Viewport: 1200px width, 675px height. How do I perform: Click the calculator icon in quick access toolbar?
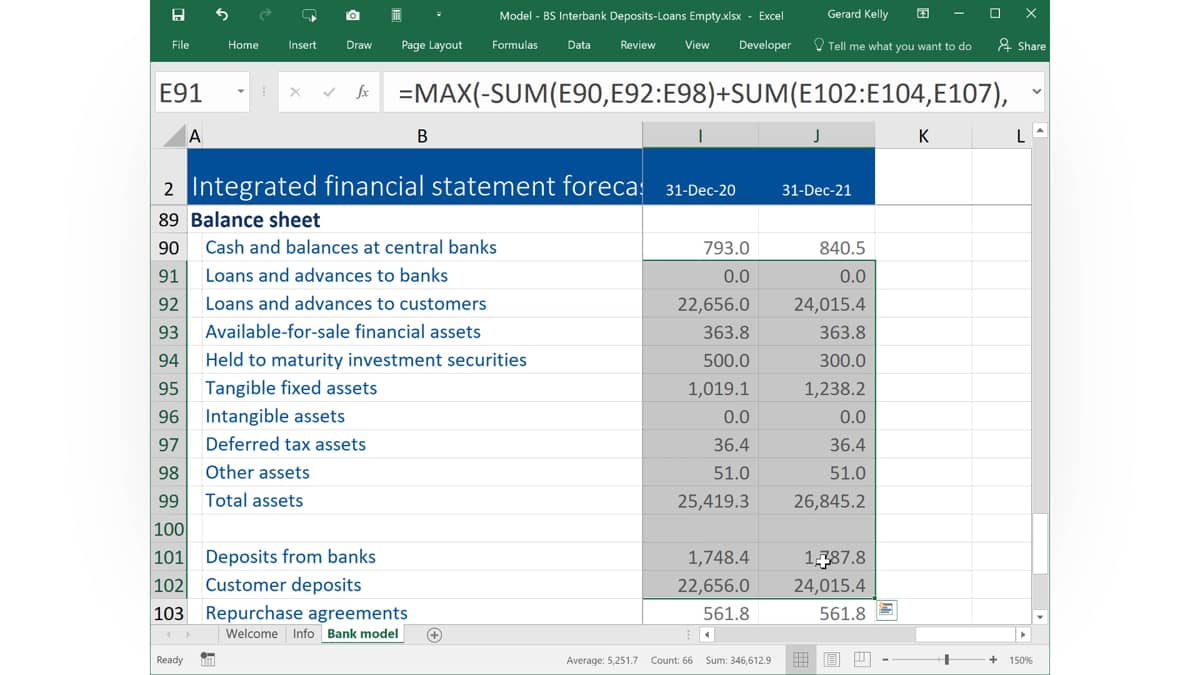point(396,15)
